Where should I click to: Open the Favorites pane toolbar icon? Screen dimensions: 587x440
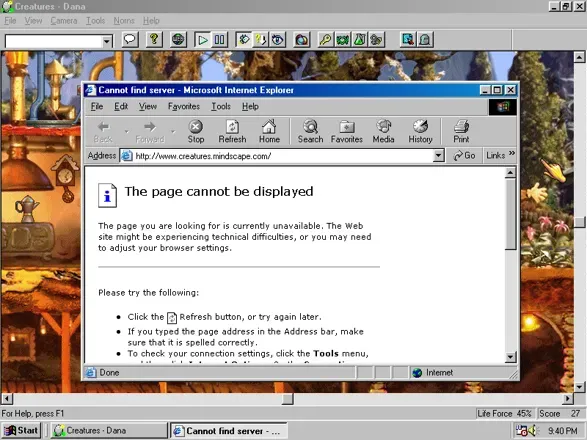pos(347,132)
